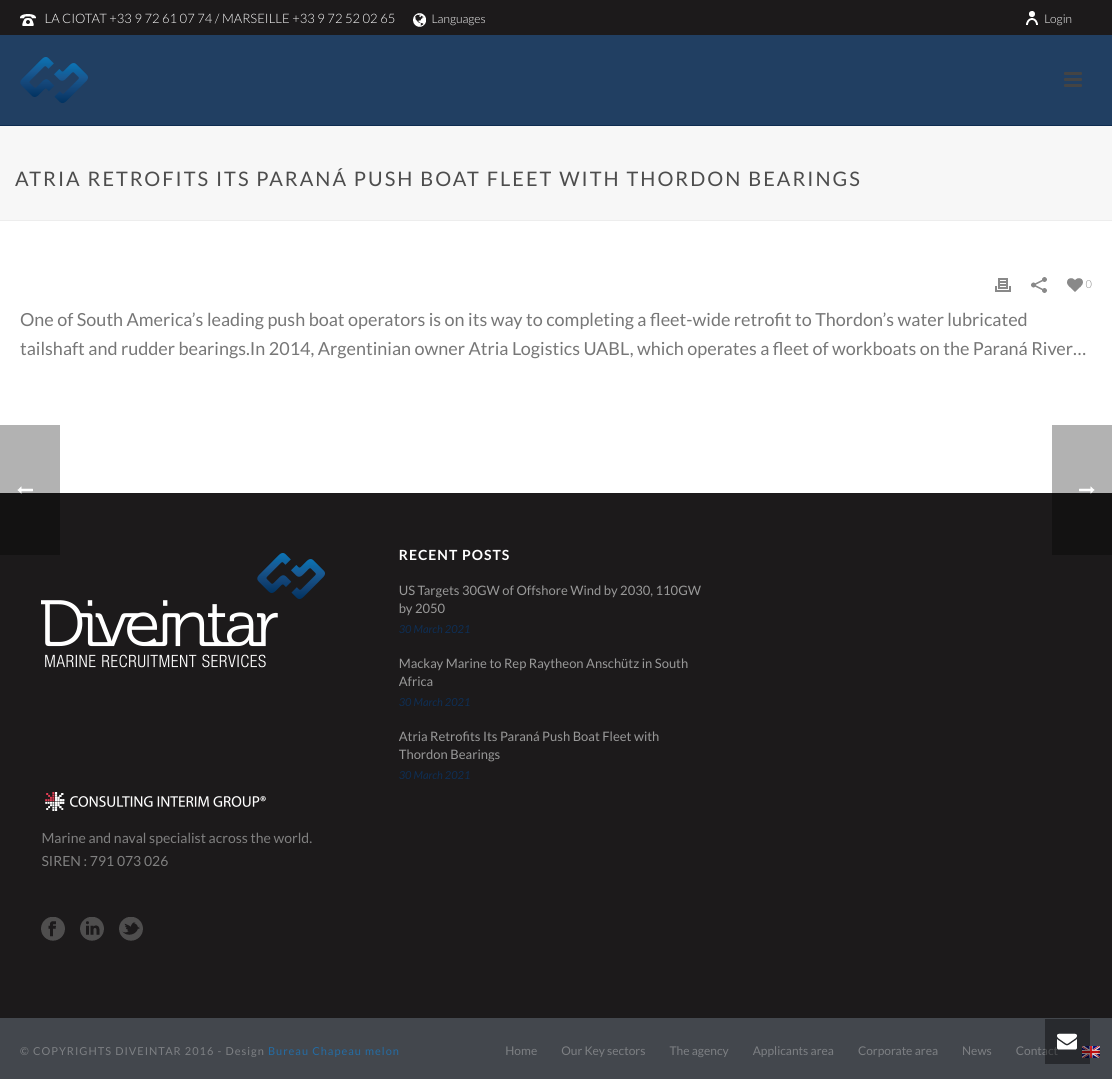
Task: Open Bureau Chapeau melon link
Action: click(333, 1051)
